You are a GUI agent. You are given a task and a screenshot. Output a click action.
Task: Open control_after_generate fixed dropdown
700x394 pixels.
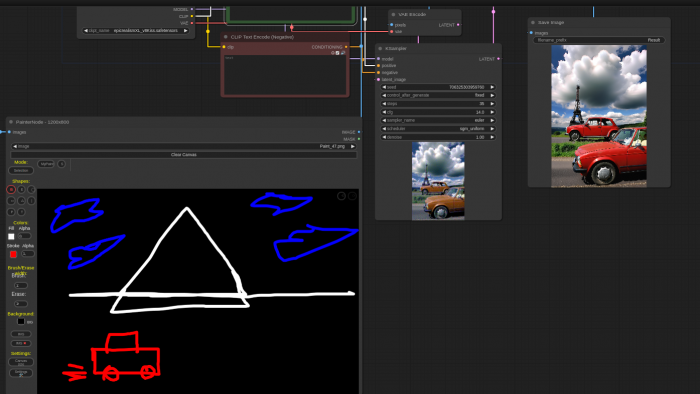click(x=438, y=95)
